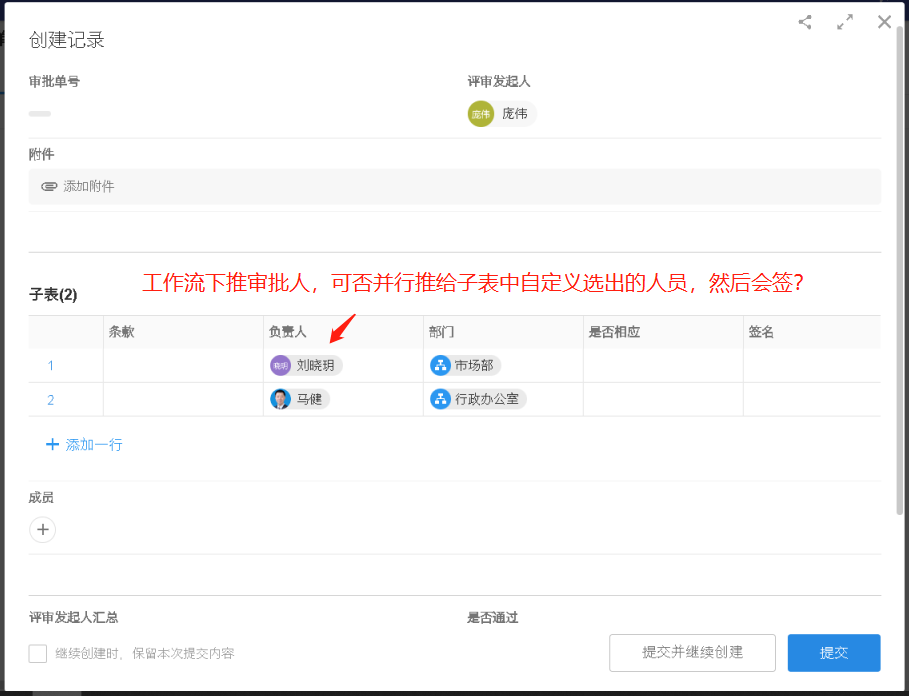The image size is (909, 696).
Task: Click 庞伟's avatar under 评审发起人
Action: coord(480,114)
